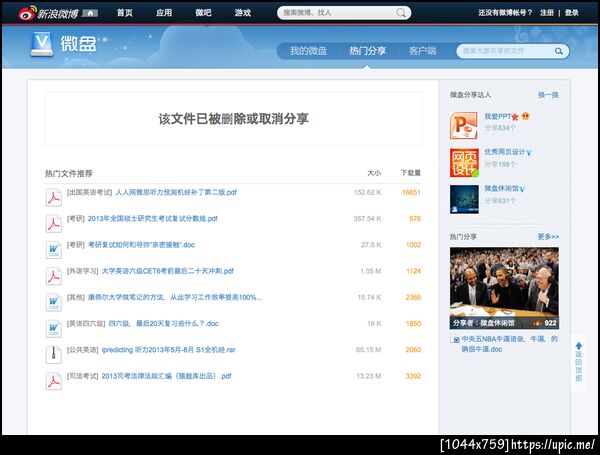Open 人人网雅思听力预测机经补丁第二版.pdf
Viewport: 600px width, 455px height.
tap(176, 192)
